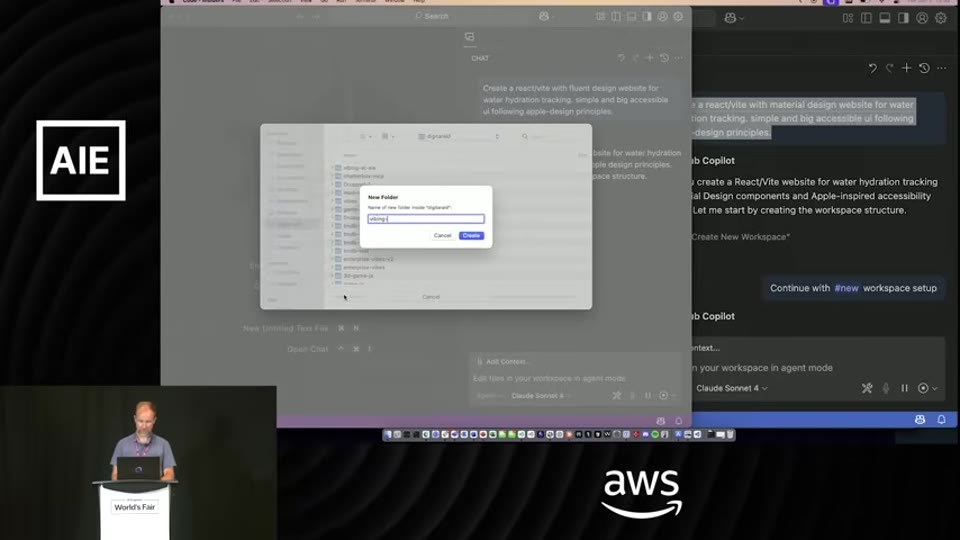Viewport: 960px width, 540px height.
Task: Click Cancel at bottom of file picker
Action: click(431, 297)
